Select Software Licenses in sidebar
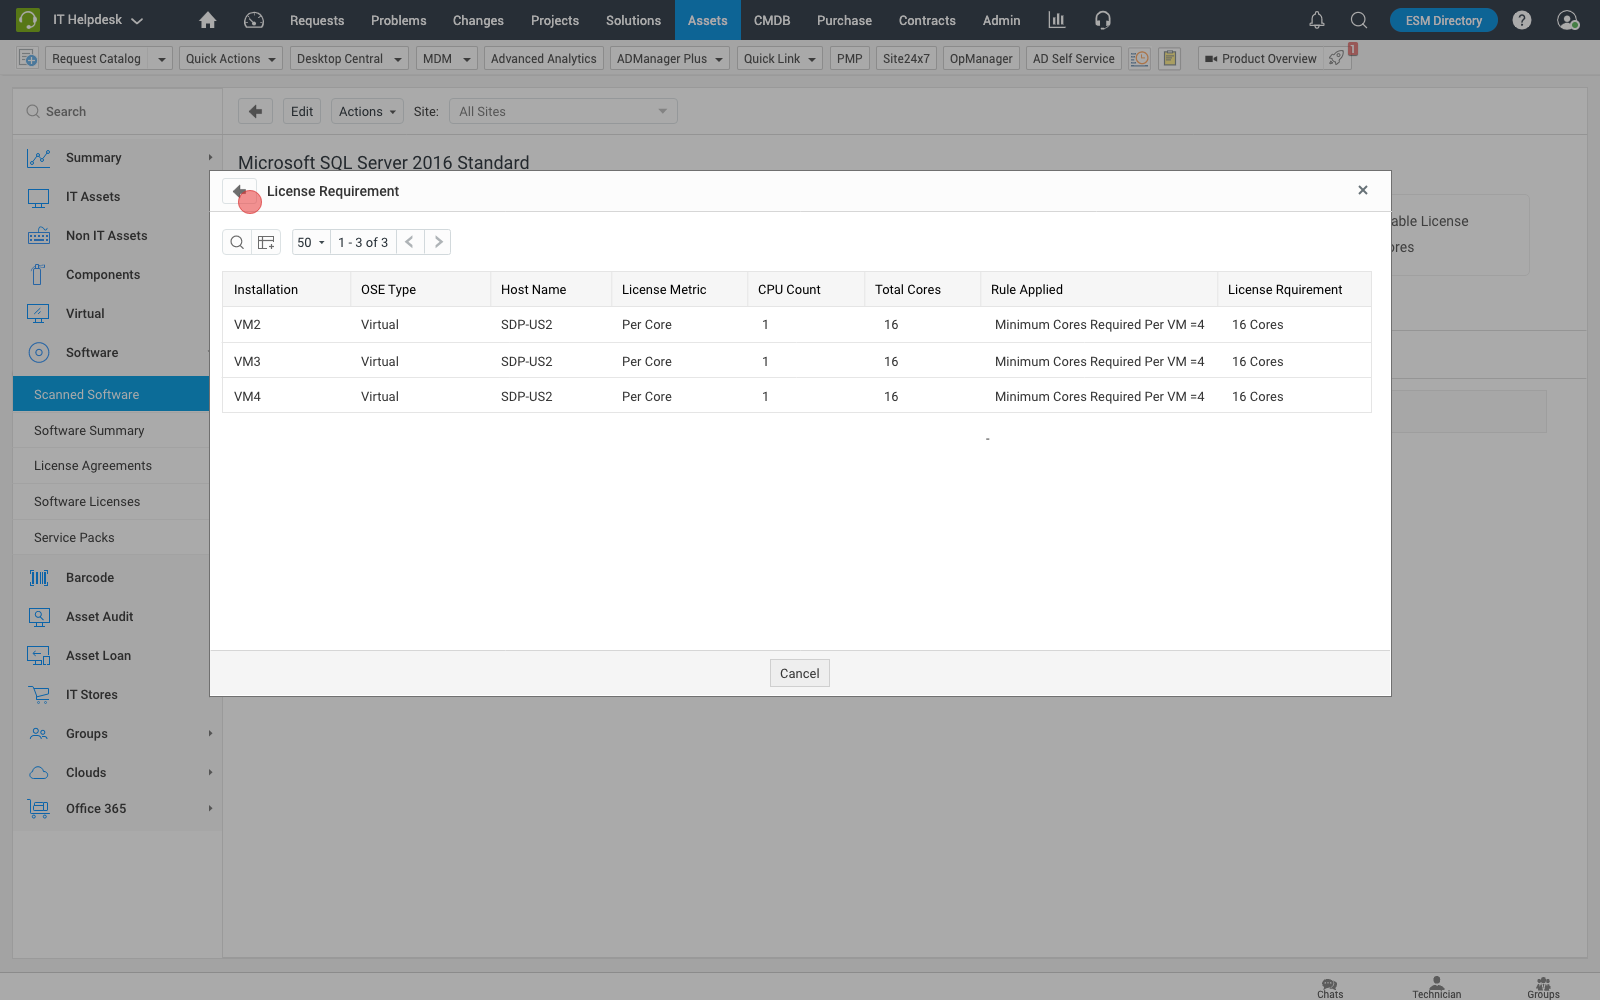 pyautogui.click(x=87, y=501)
